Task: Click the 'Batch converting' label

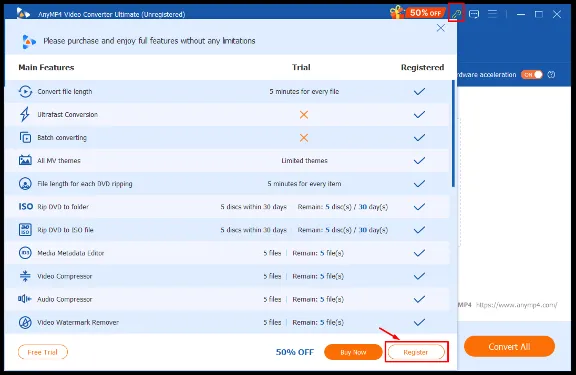Action: click(x=62, y=137)
